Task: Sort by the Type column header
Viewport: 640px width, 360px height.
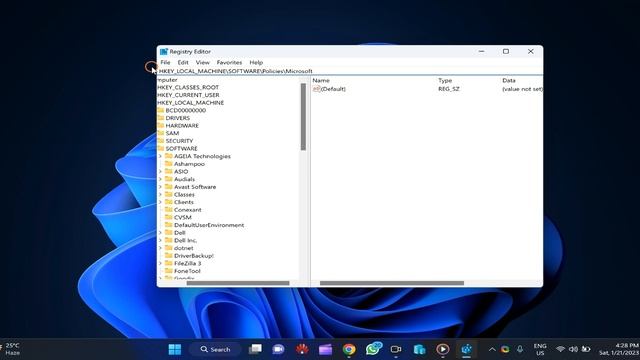Action: point(445,80)
